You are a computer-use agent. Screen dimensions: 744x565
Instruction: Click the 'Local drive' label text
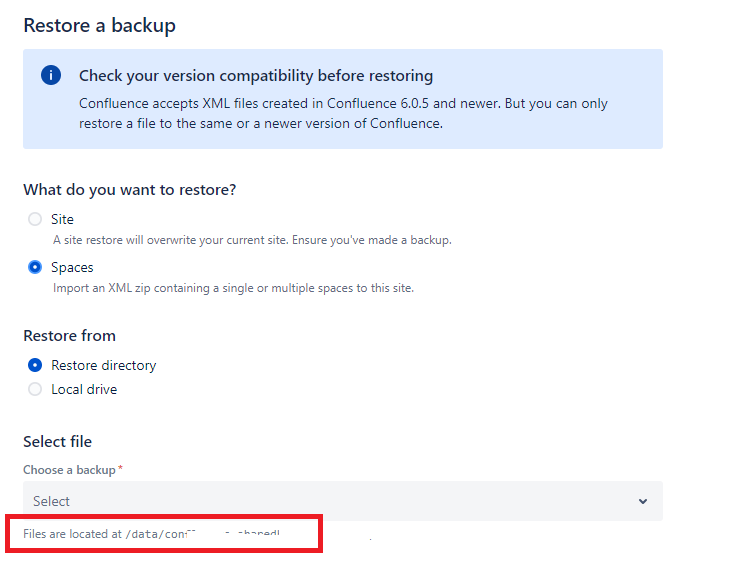click(x=84, y=389)
